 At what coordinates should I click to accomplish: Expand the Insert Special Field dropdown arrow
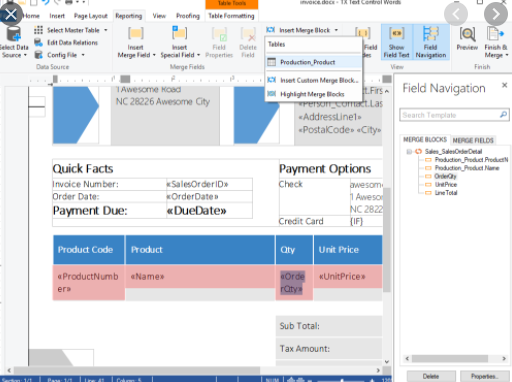[x=198, y=55]
